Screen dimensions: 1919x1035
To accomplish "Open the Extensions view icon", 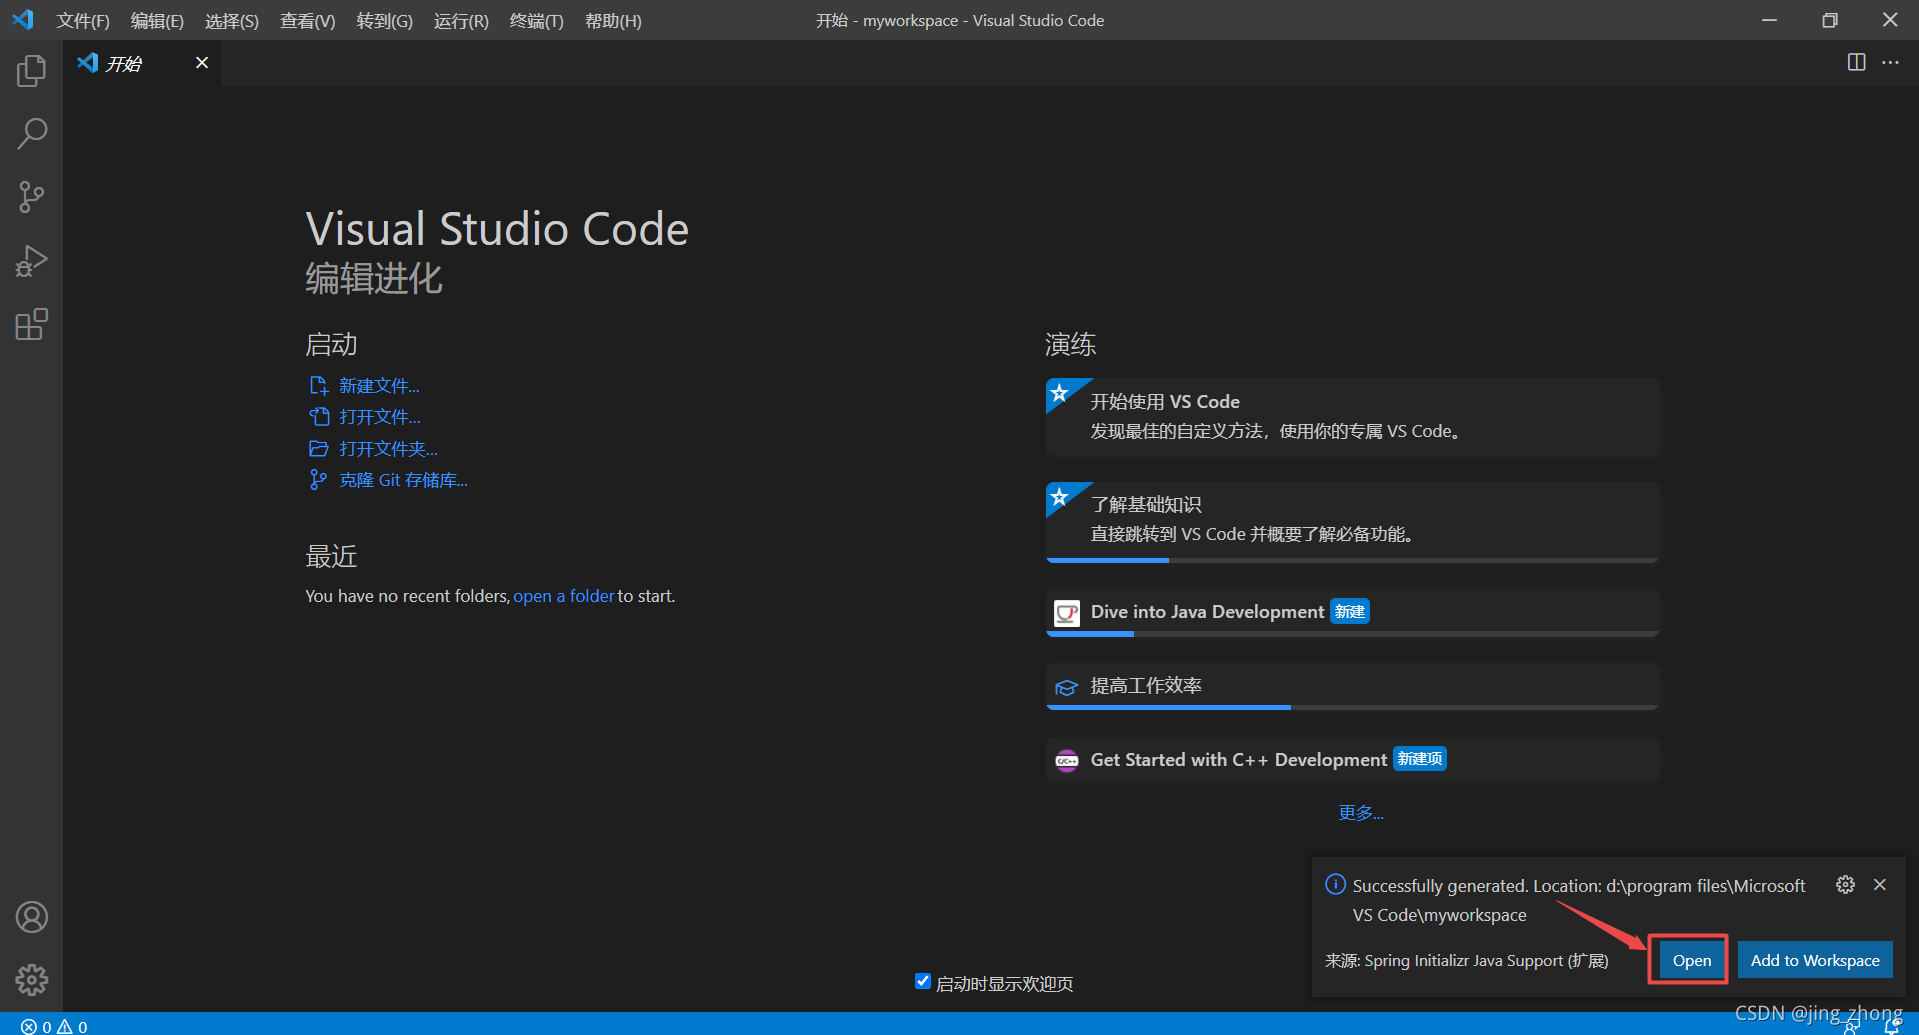I will [x=31, y=325].
